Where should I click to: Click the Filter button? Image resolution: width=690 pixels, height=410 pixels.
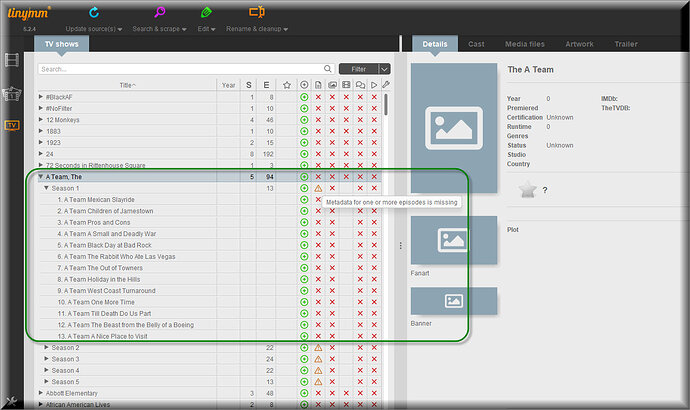click(359, 69)
